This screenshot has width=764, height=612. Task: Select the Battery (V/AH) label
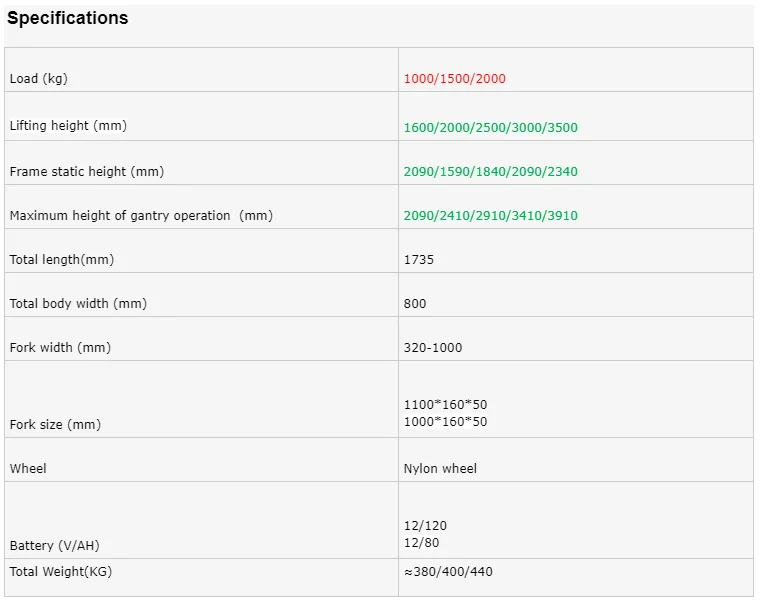click(x=55, y=546)
